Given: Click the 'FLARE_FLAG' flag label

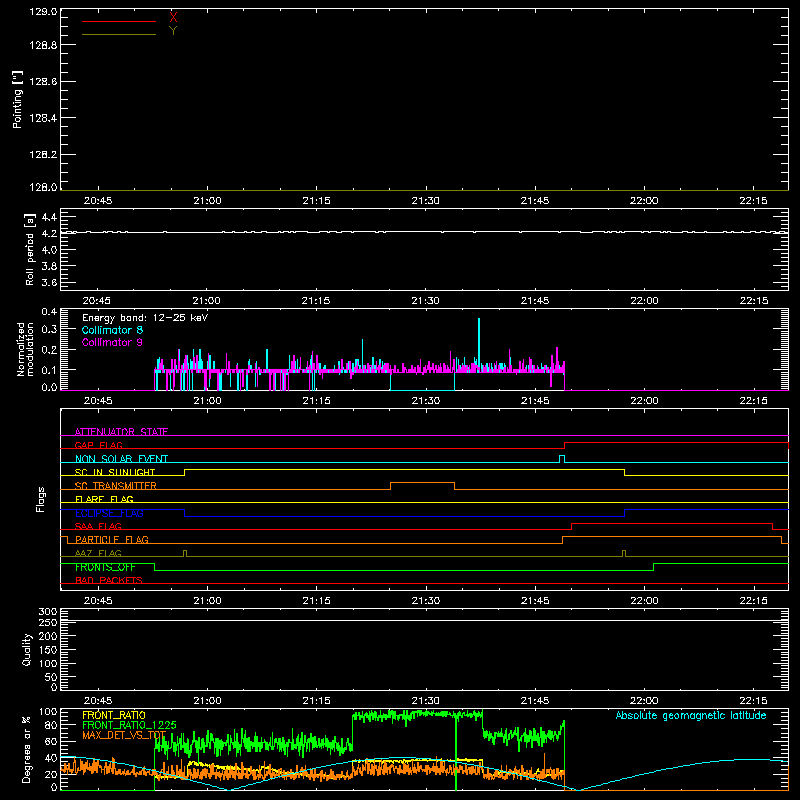Looking at the screenshot, I should pos(104,499).
